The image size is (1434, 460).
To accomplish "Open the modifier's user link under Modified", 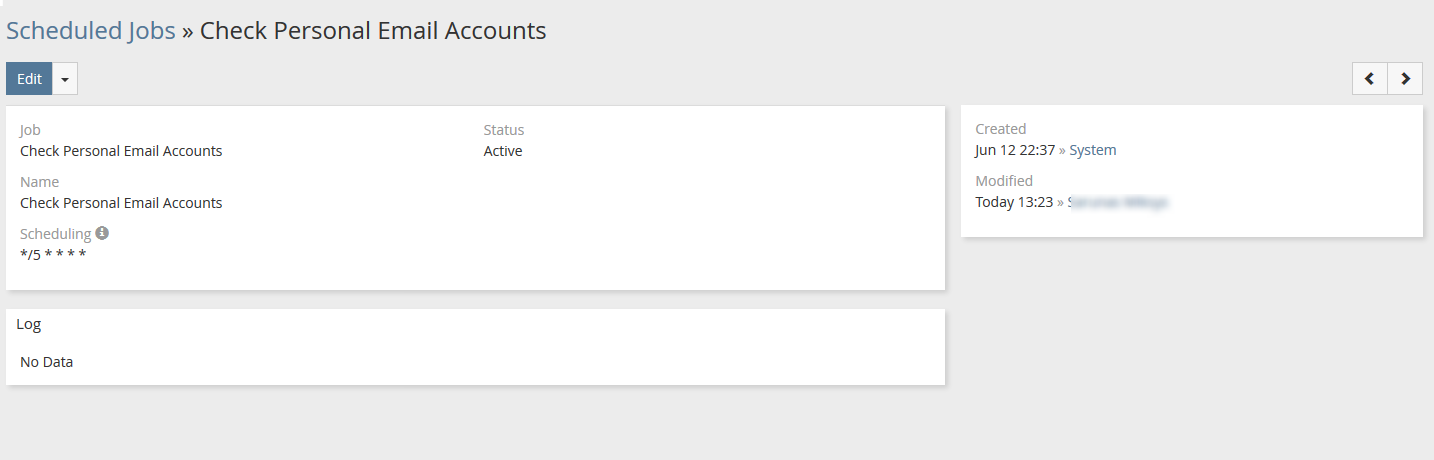I will click(1118, 202).
